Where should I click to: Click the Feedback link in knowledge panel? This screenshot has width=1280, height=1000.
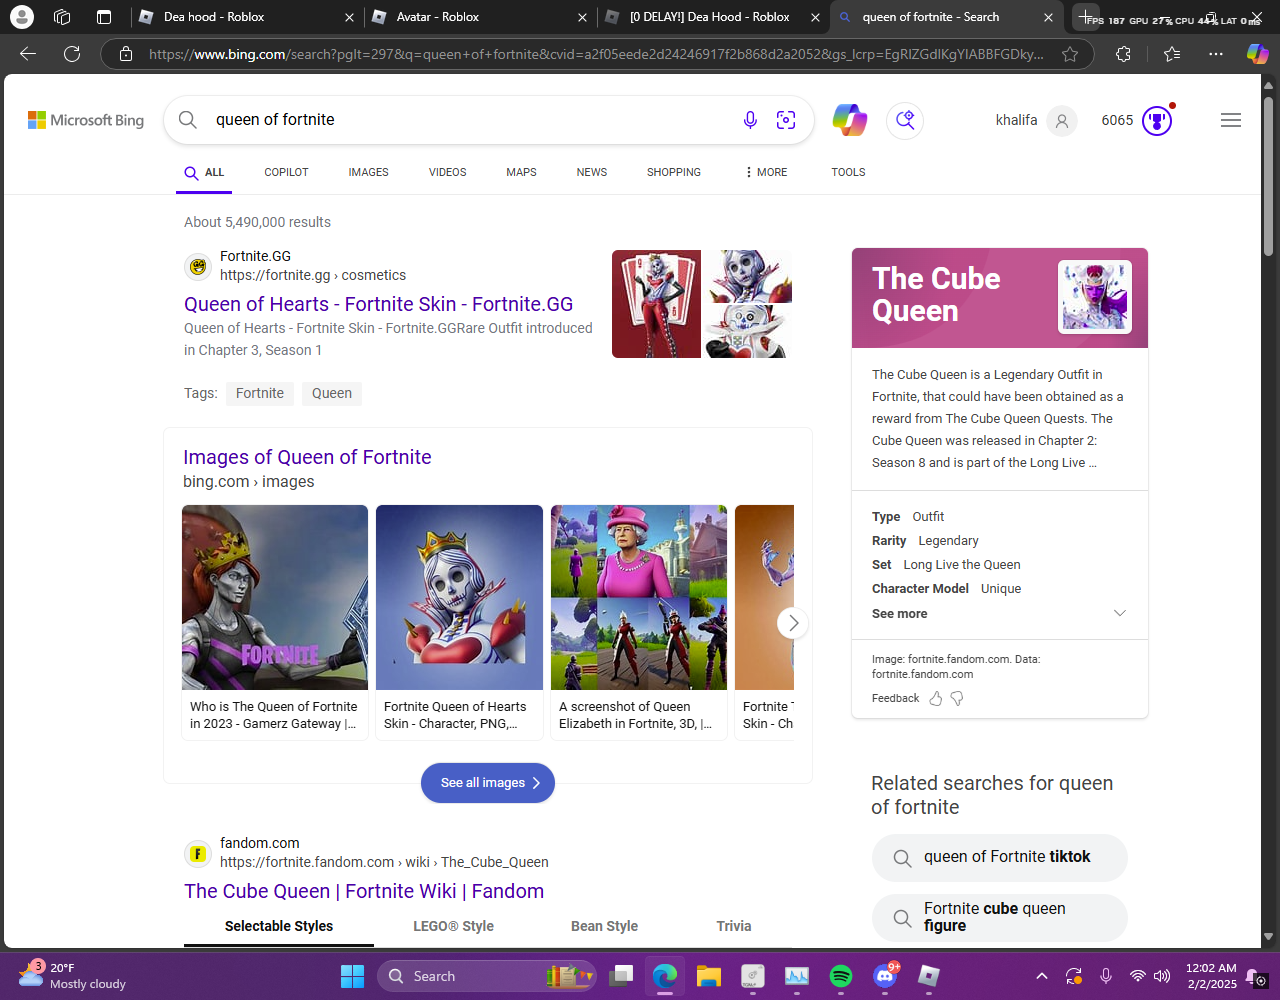(895, 698)
